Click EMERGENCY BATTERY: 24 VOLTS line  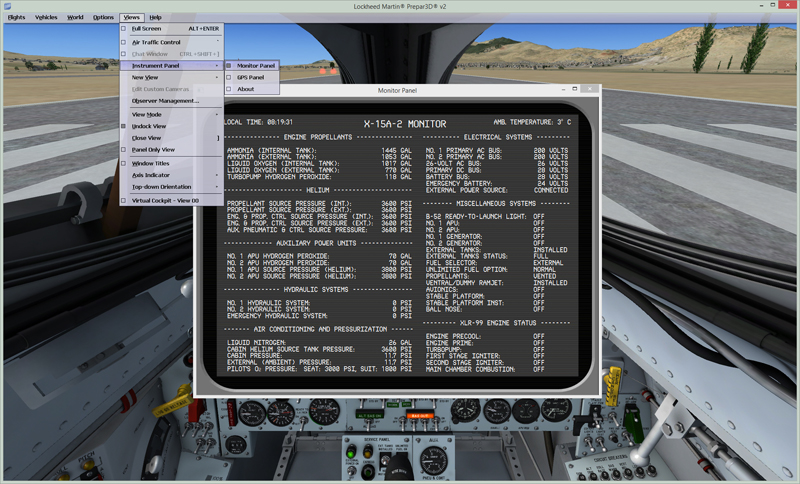tap(497, 184)
